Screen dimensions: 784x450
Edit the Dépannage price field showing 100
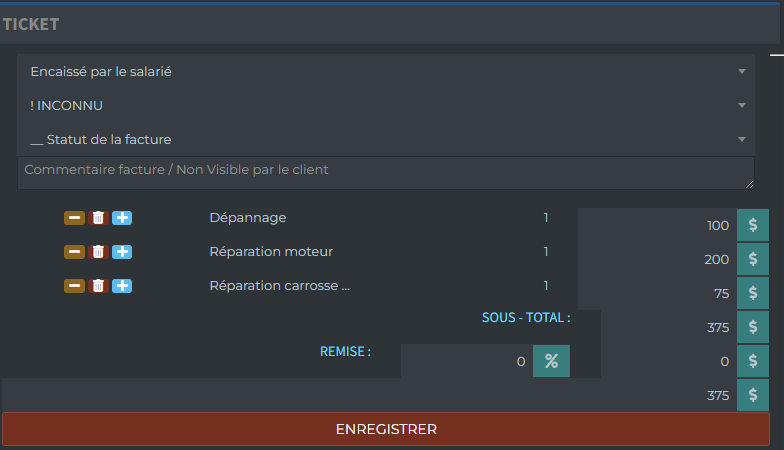point(657,225)
